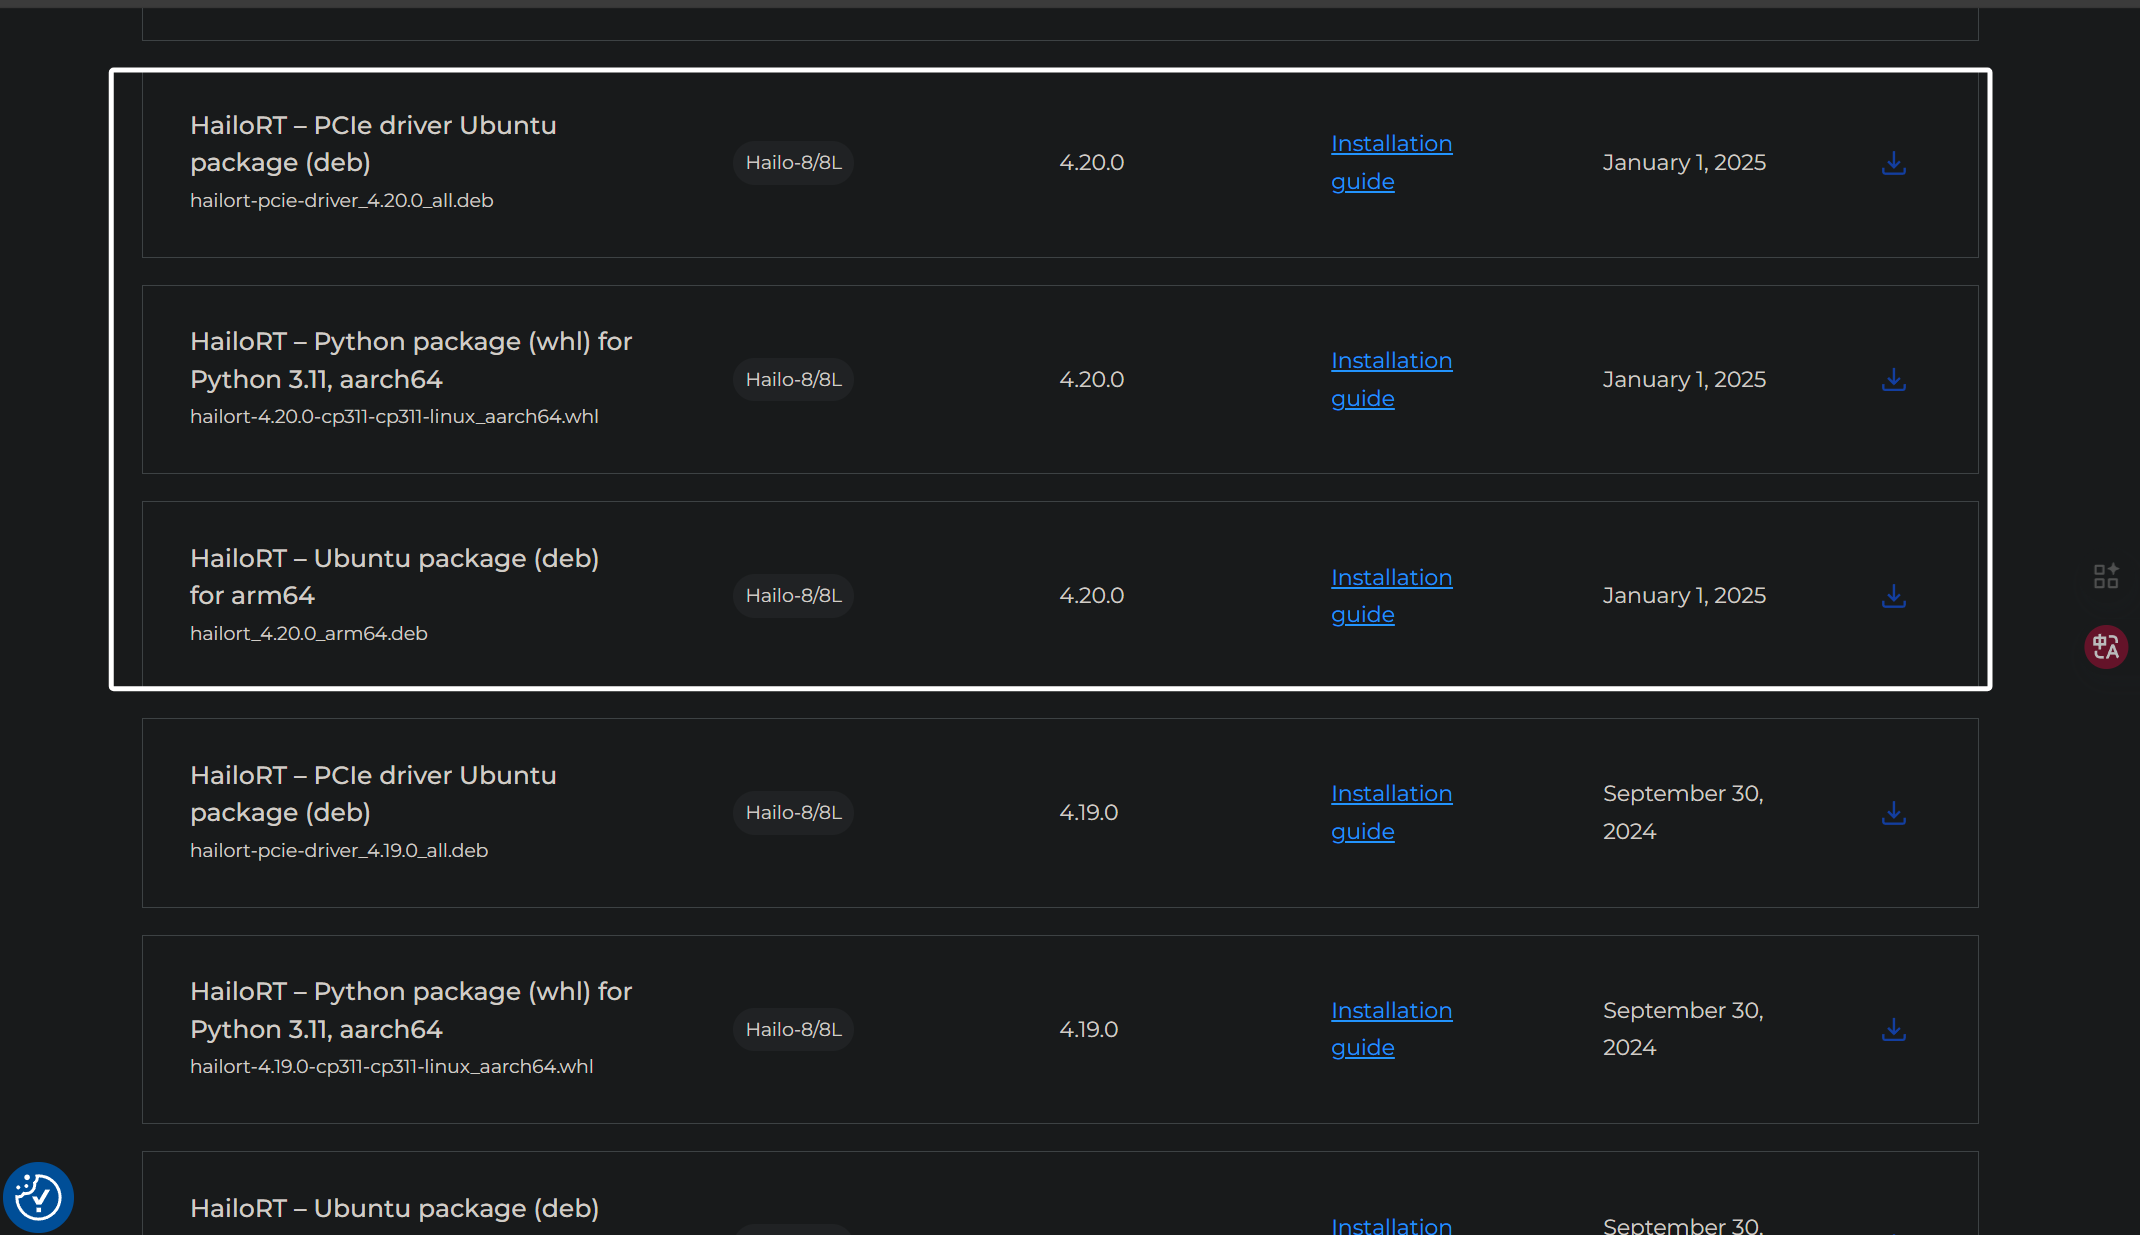The image size is (2140, 1235).
Task: Click date January 1, 2025 in PCIe driver row
Action: [1684, 163]
